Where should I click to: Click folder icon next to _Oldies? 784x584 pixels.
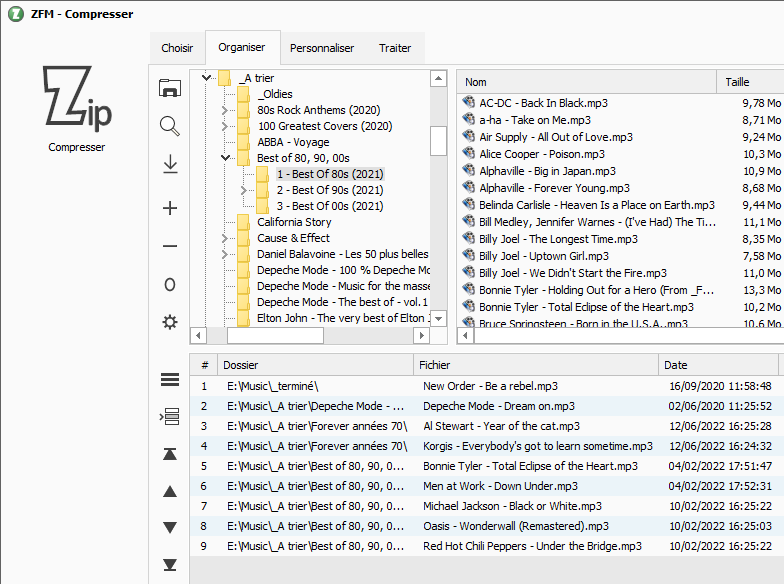(x=244, y=94)
